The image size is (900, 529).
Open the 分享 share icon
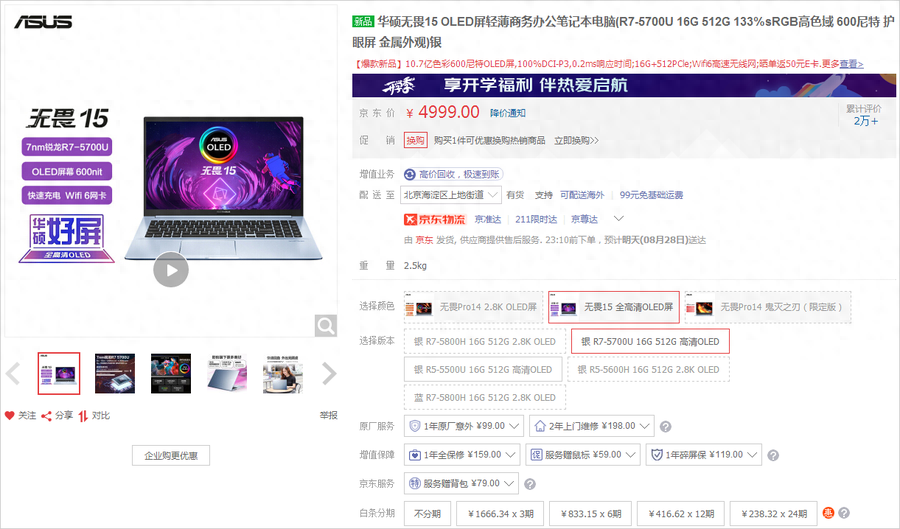tap(46, 415)
